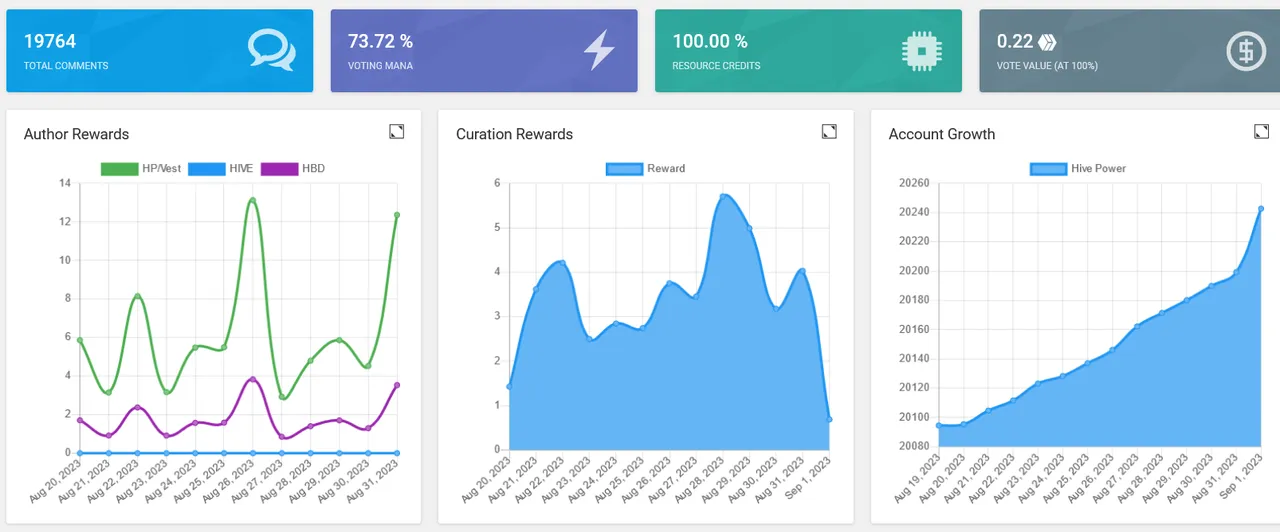Image resolution: width=1280 pixels, height=532 pixels.
Task: Click the Aug 31 HP/Vest data point
Action: tap(397, 215)
